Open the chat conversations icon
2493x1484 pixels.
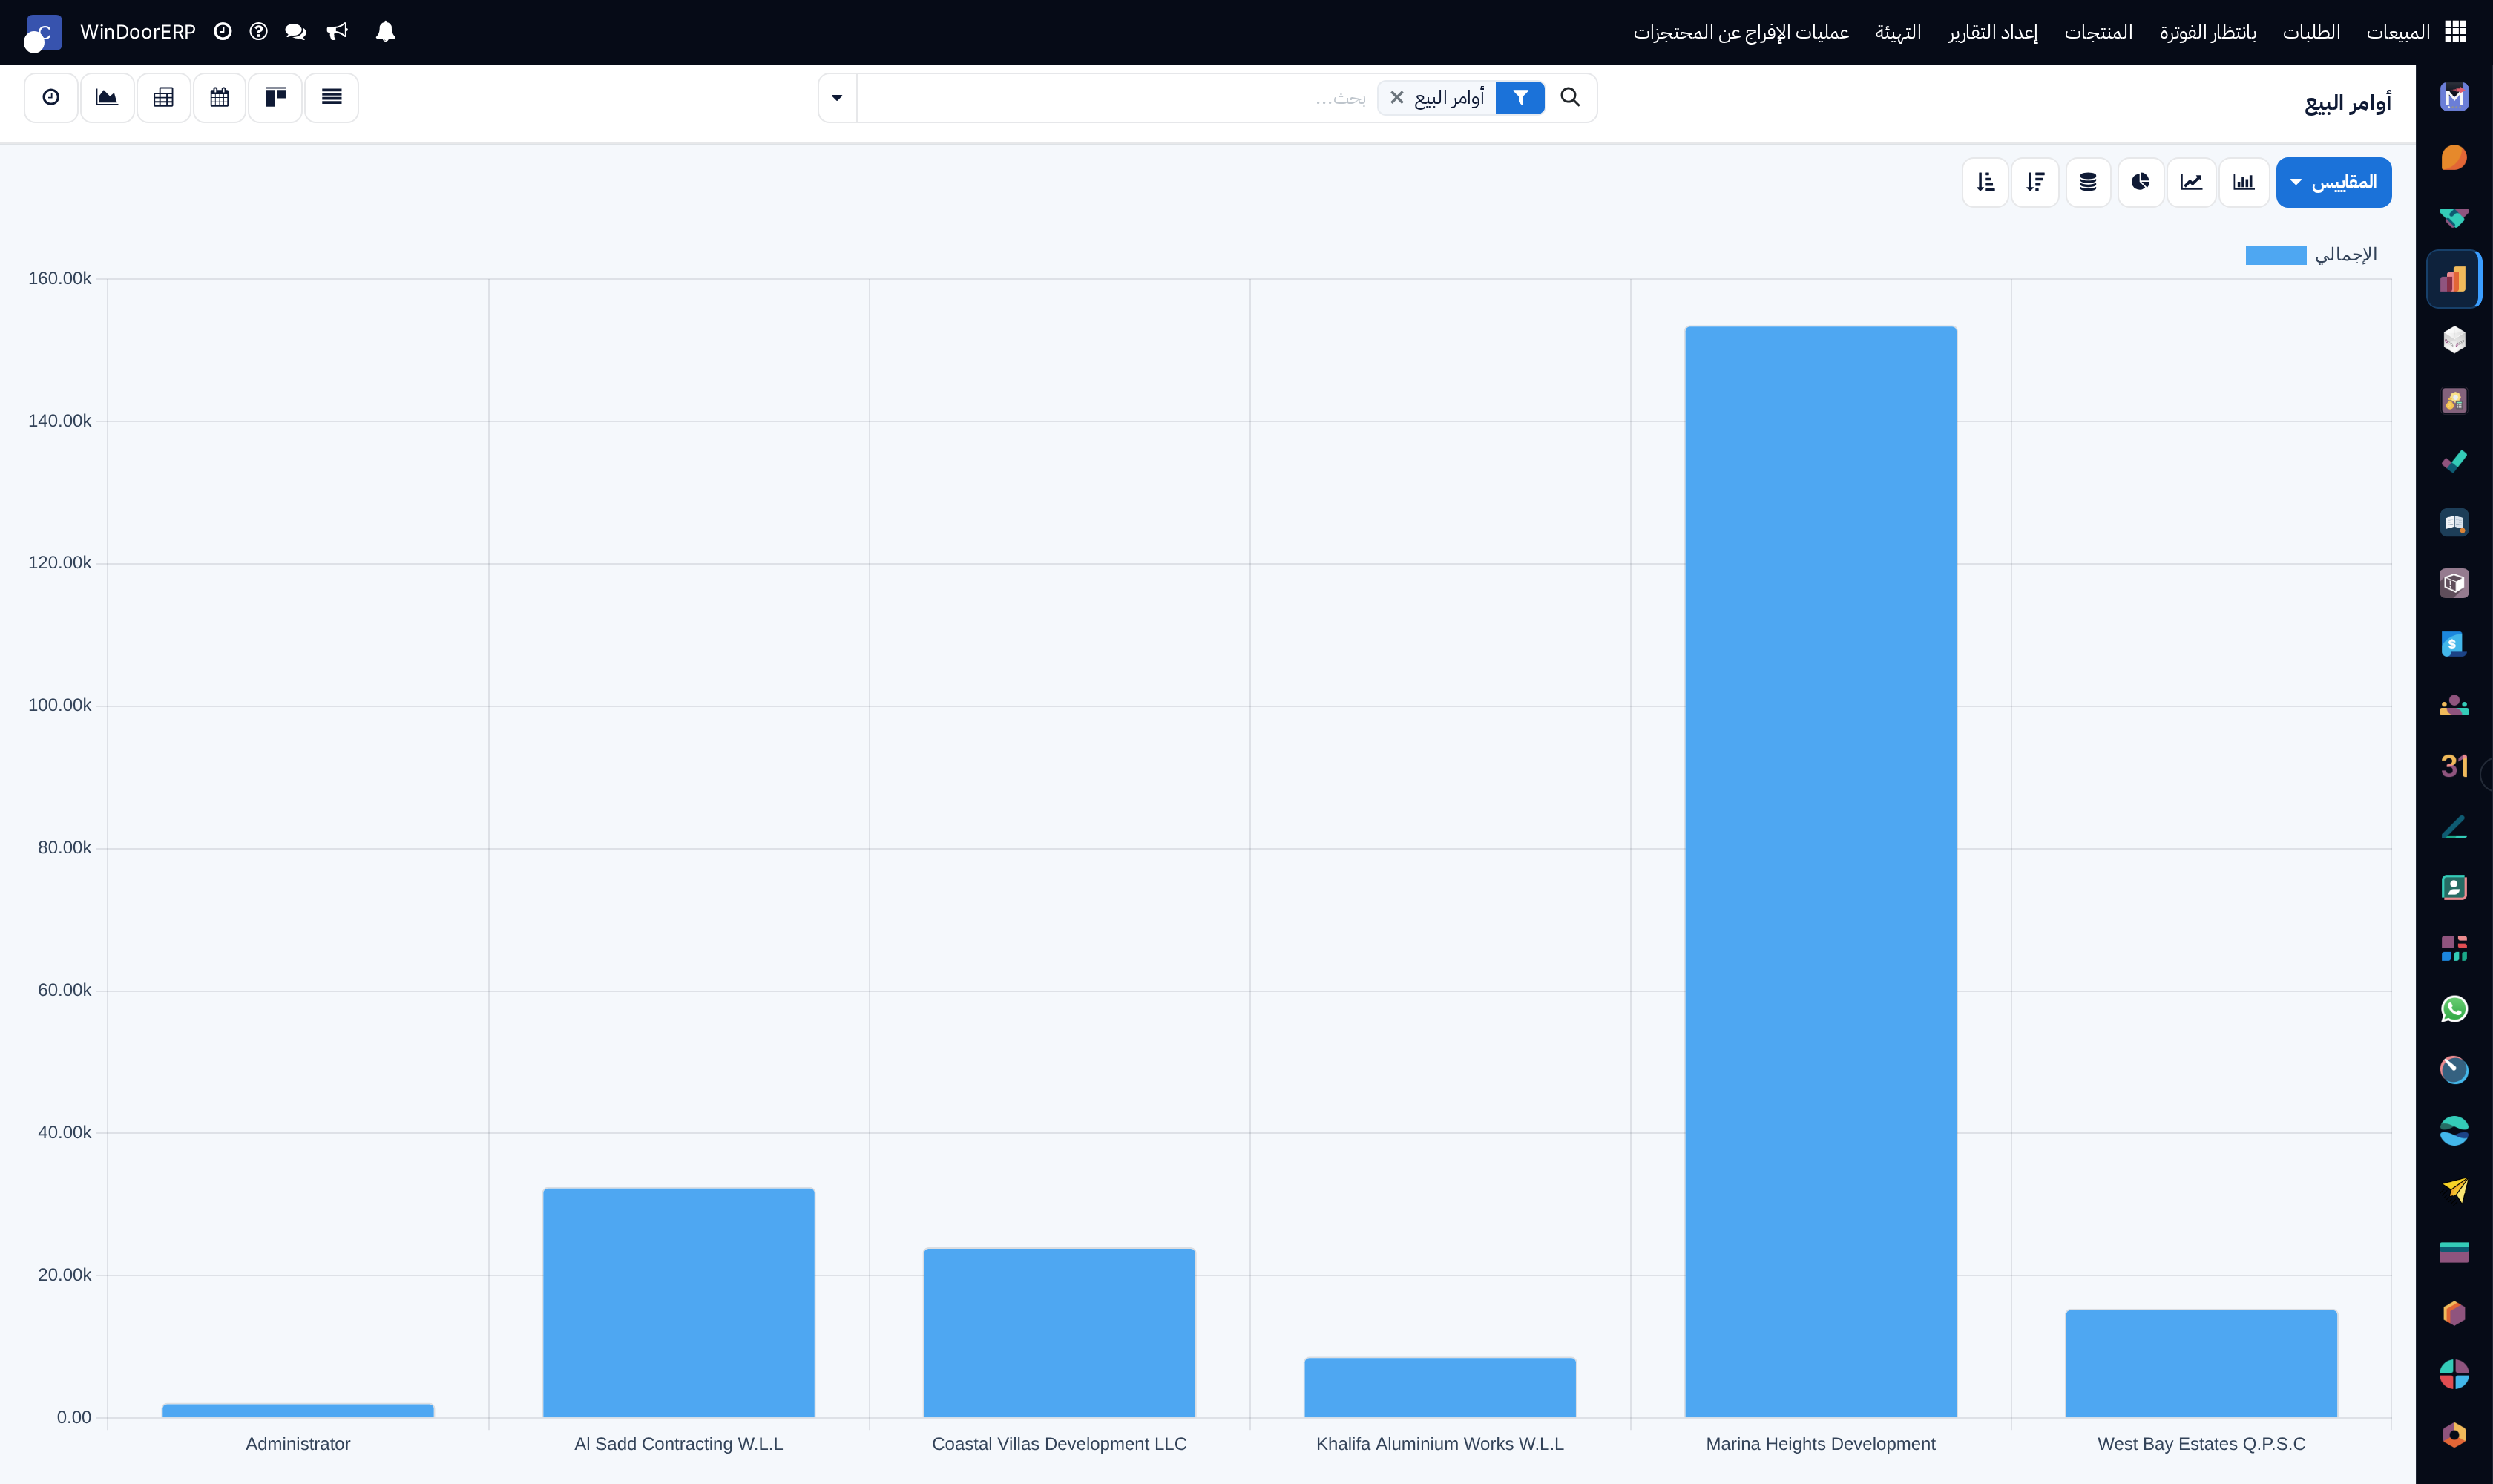point(295,32)
